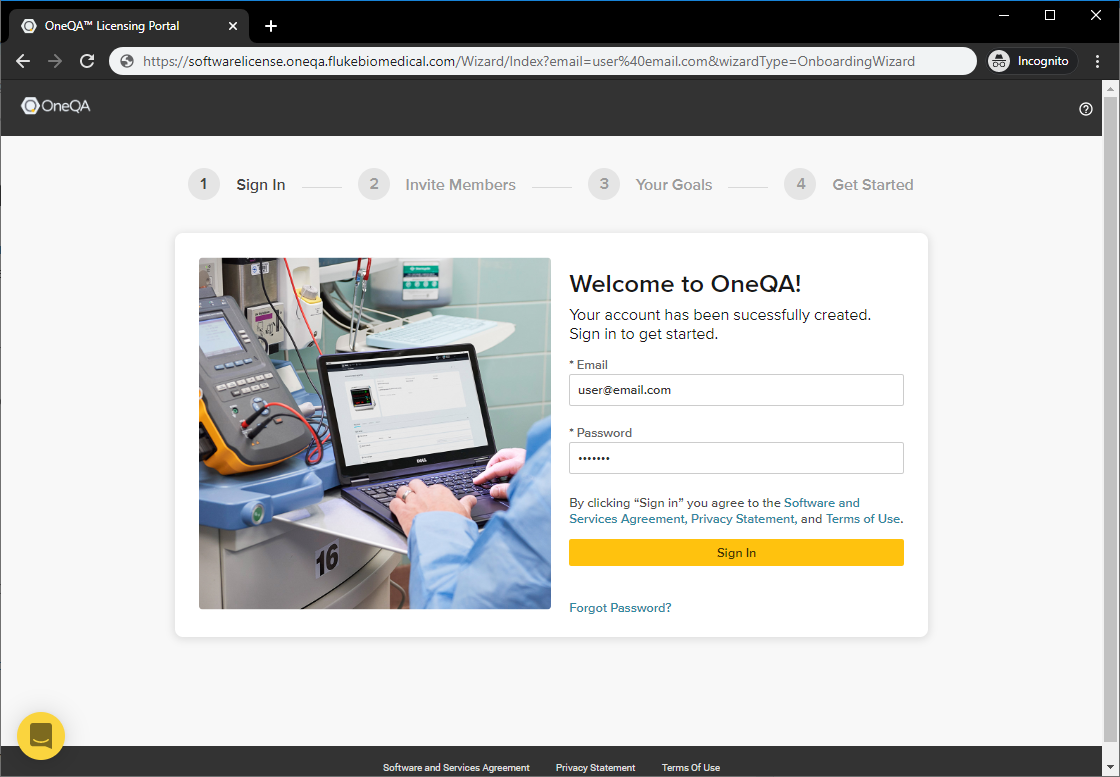Open the Chrome three-dot menu
The height and width of the screenshot is (777, 1120).
point(1098,61)
